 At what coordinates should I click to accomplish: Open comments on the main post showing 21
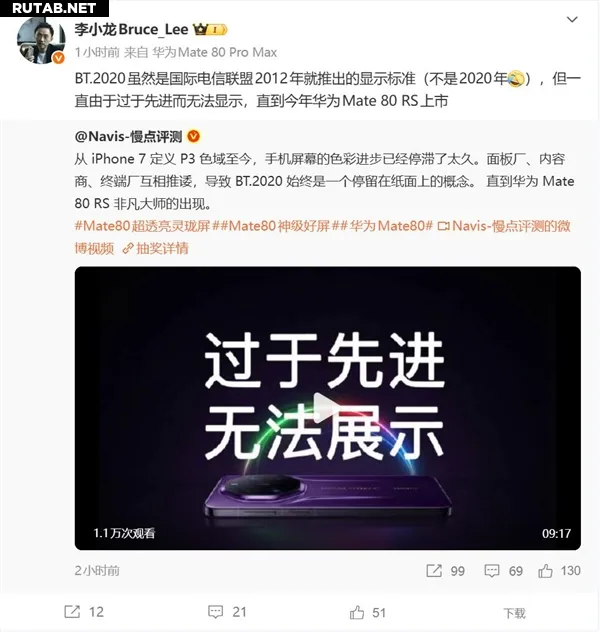tap(227, 612)
